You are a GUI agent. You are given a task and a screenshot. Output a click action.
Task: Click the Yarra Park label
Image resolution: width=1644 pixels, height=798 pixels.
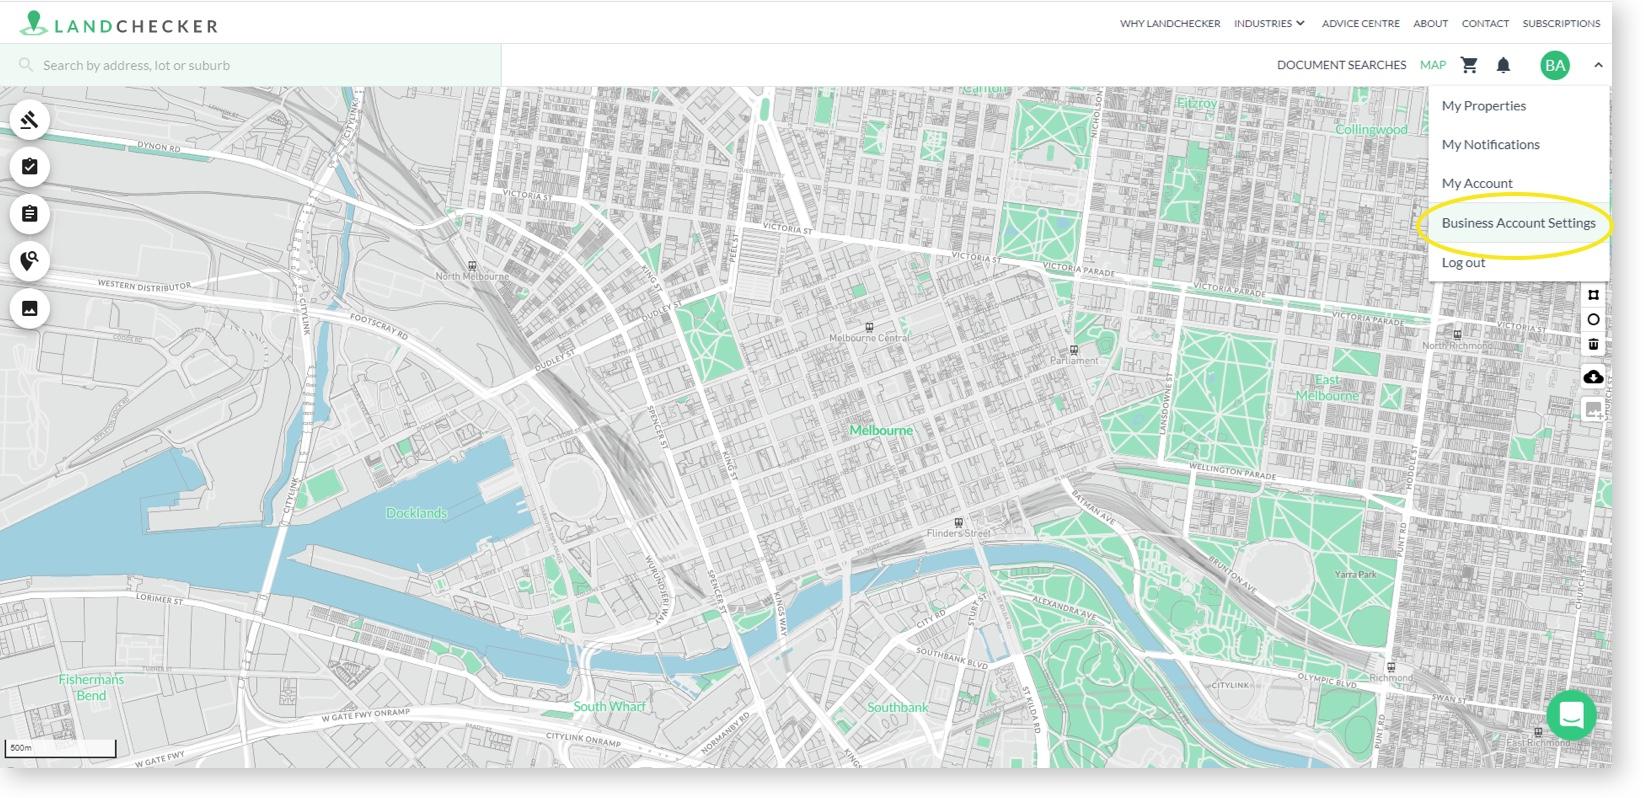1355,574
